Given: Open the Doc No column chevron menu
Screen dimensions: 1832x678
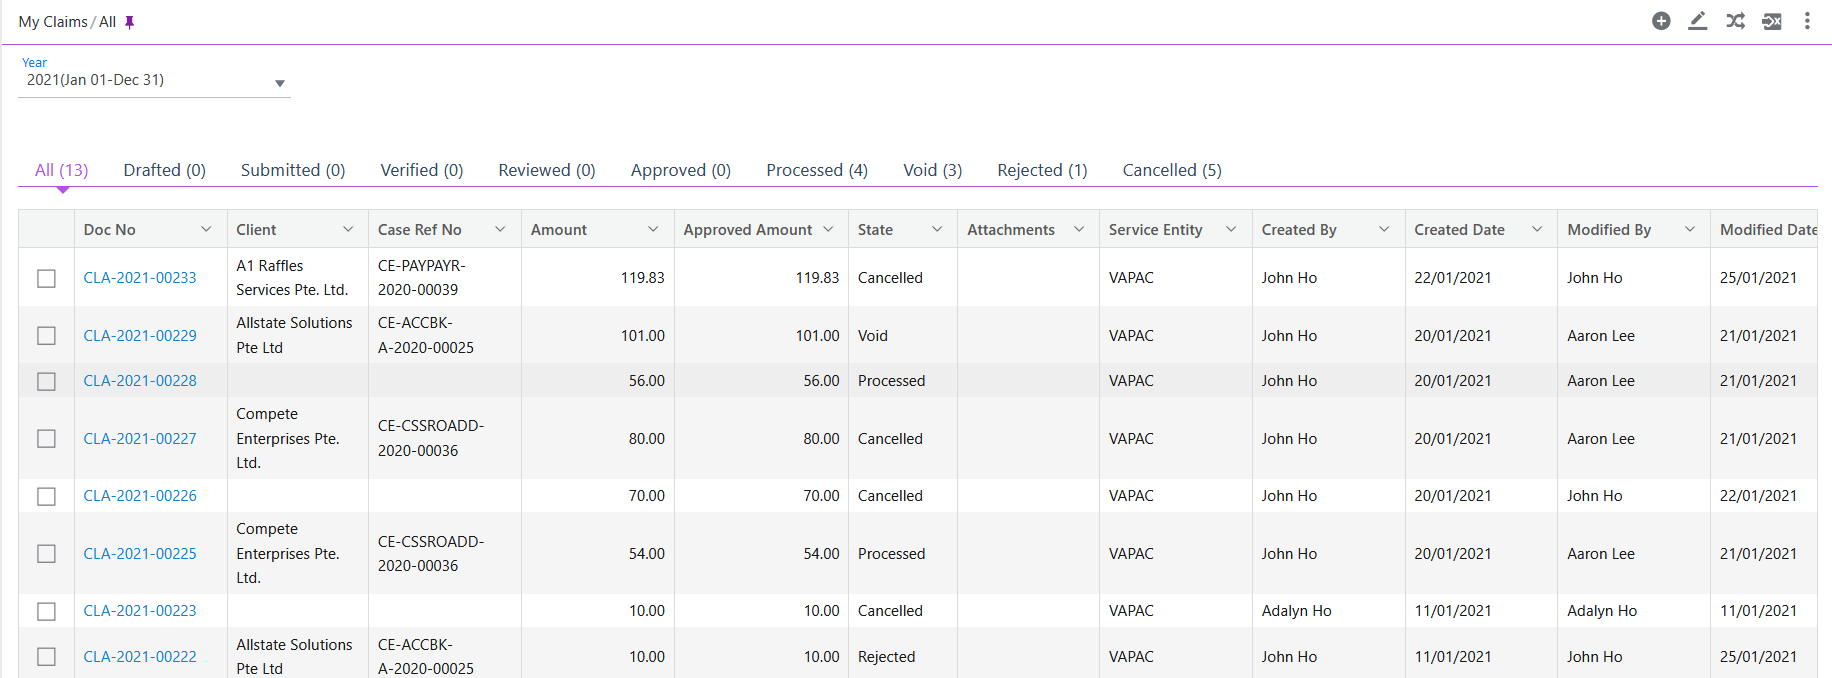Looking at the screenshot, I should [x=206, y=230].
